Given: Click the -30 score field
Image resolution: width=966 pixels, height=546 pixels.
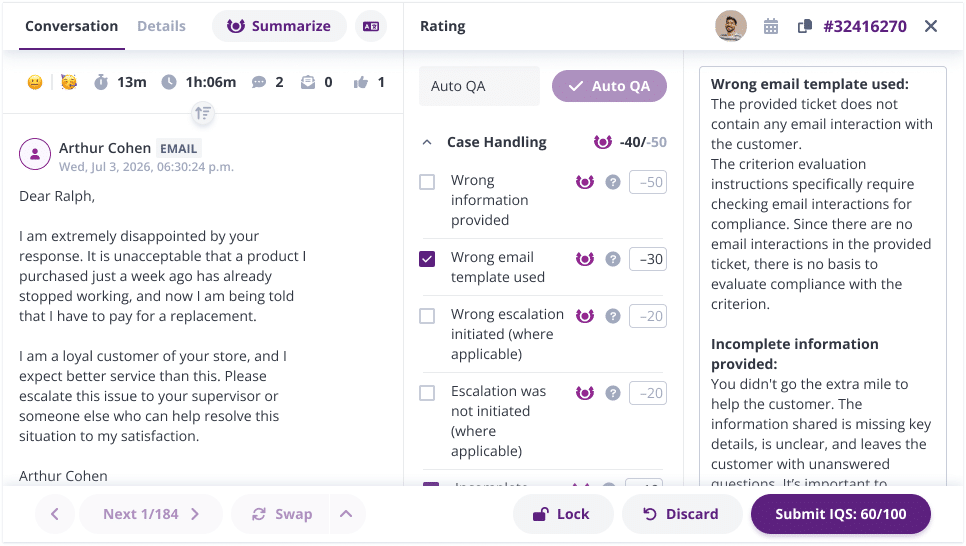Looking at the screenshot, I should [x=648, y=259].
